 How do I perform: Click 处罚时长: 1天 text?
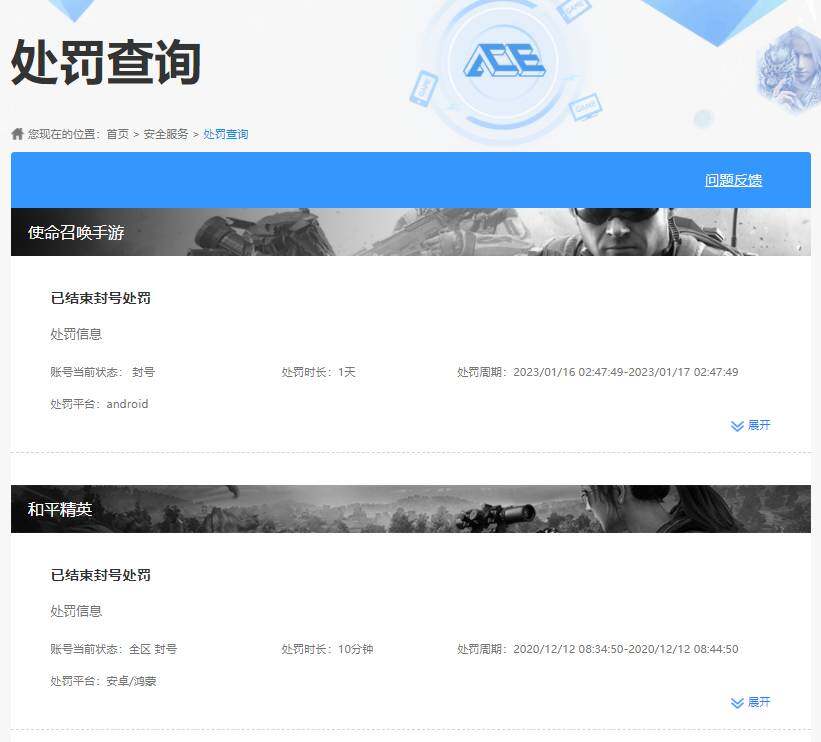point(318,372)
